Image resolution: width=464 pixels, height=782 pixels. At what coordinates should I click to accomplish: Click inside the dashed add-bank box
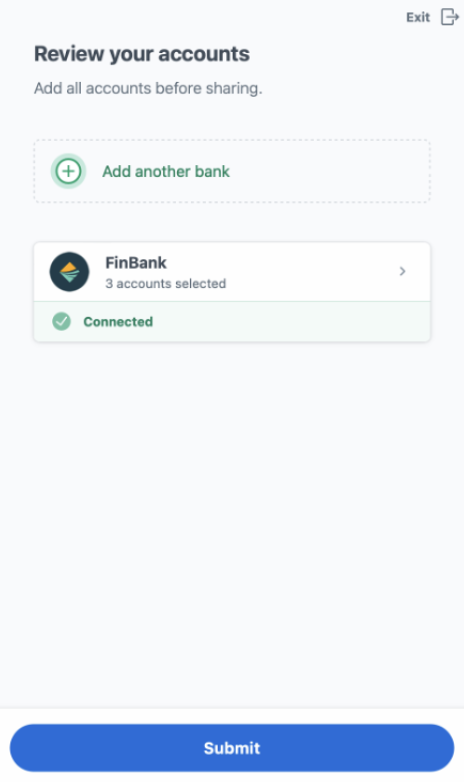click(232, 171)
